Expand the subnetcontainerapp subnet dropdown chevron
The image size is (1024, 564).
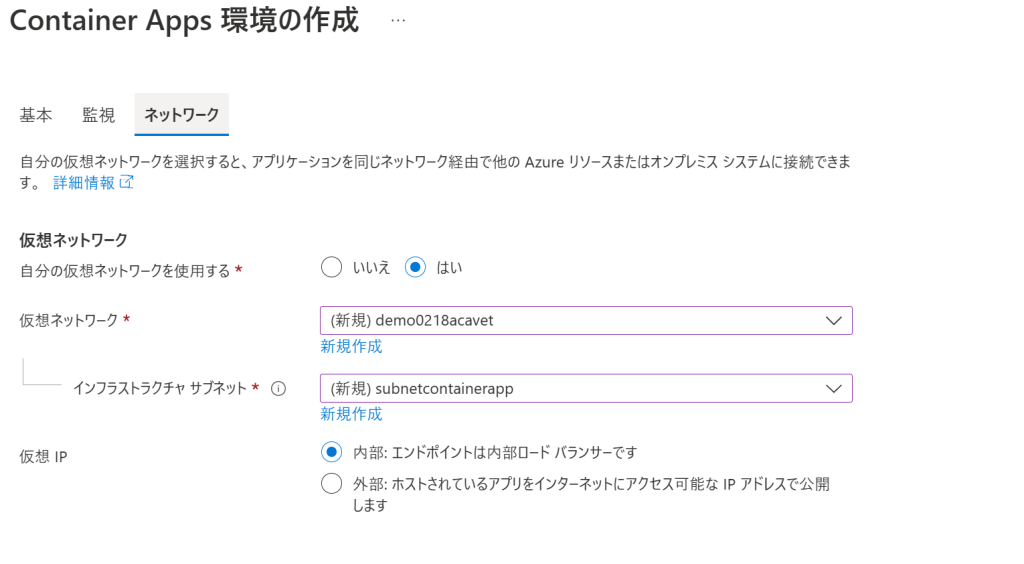[833, 388]
